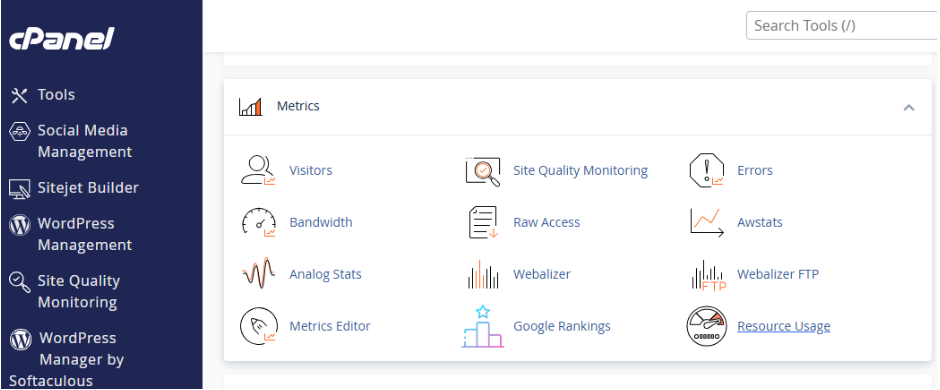This screenshot has height=390, width=940.
Task: Click the Errors octagon warning icon
Action: [706, 171]
